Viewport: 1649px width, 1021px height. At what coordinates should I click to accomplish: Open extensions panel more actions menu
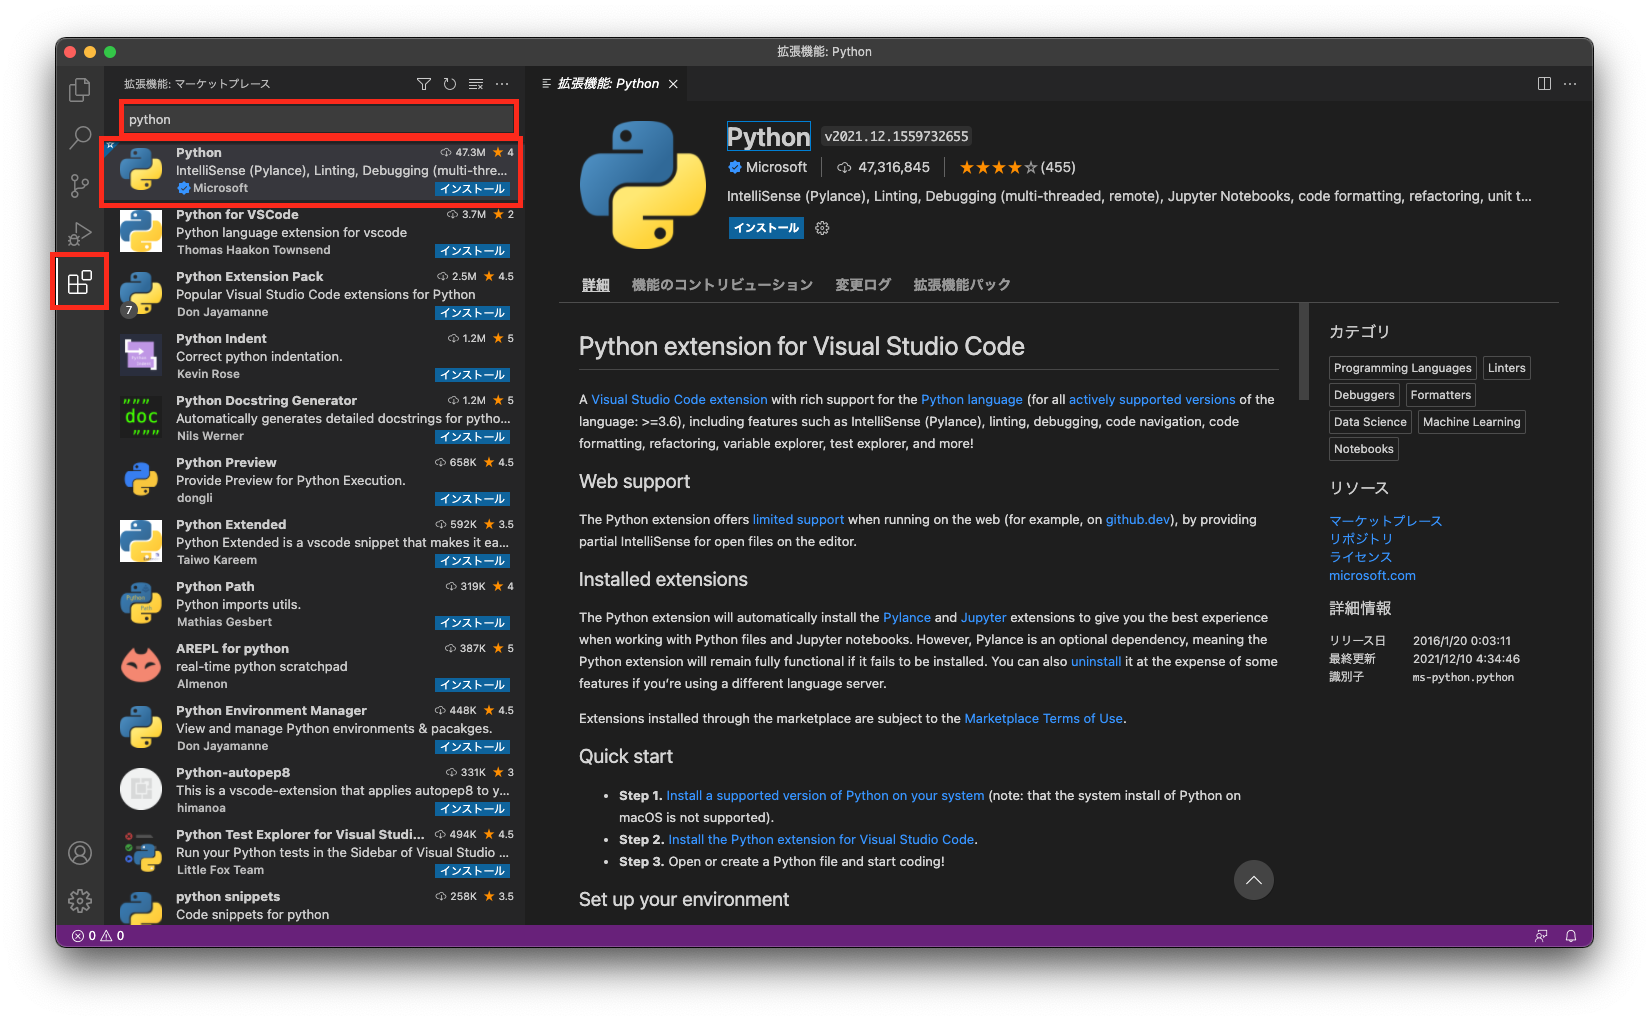point(502,84)
